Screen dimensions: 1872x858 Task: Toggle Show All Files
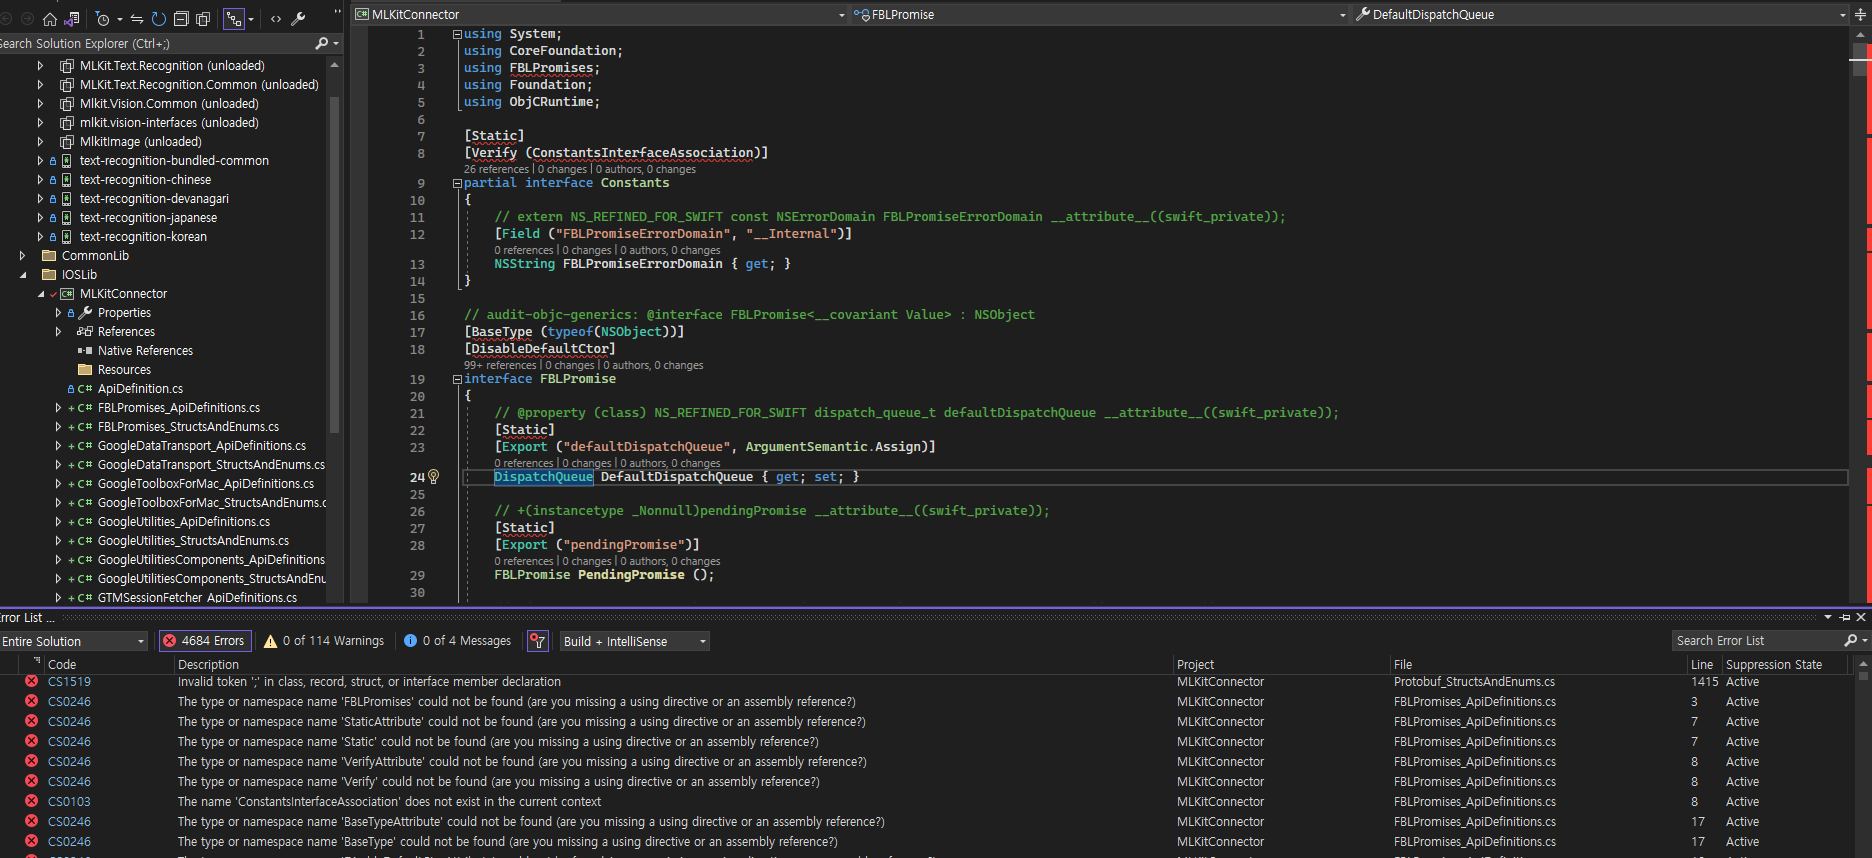coord(203,19)
